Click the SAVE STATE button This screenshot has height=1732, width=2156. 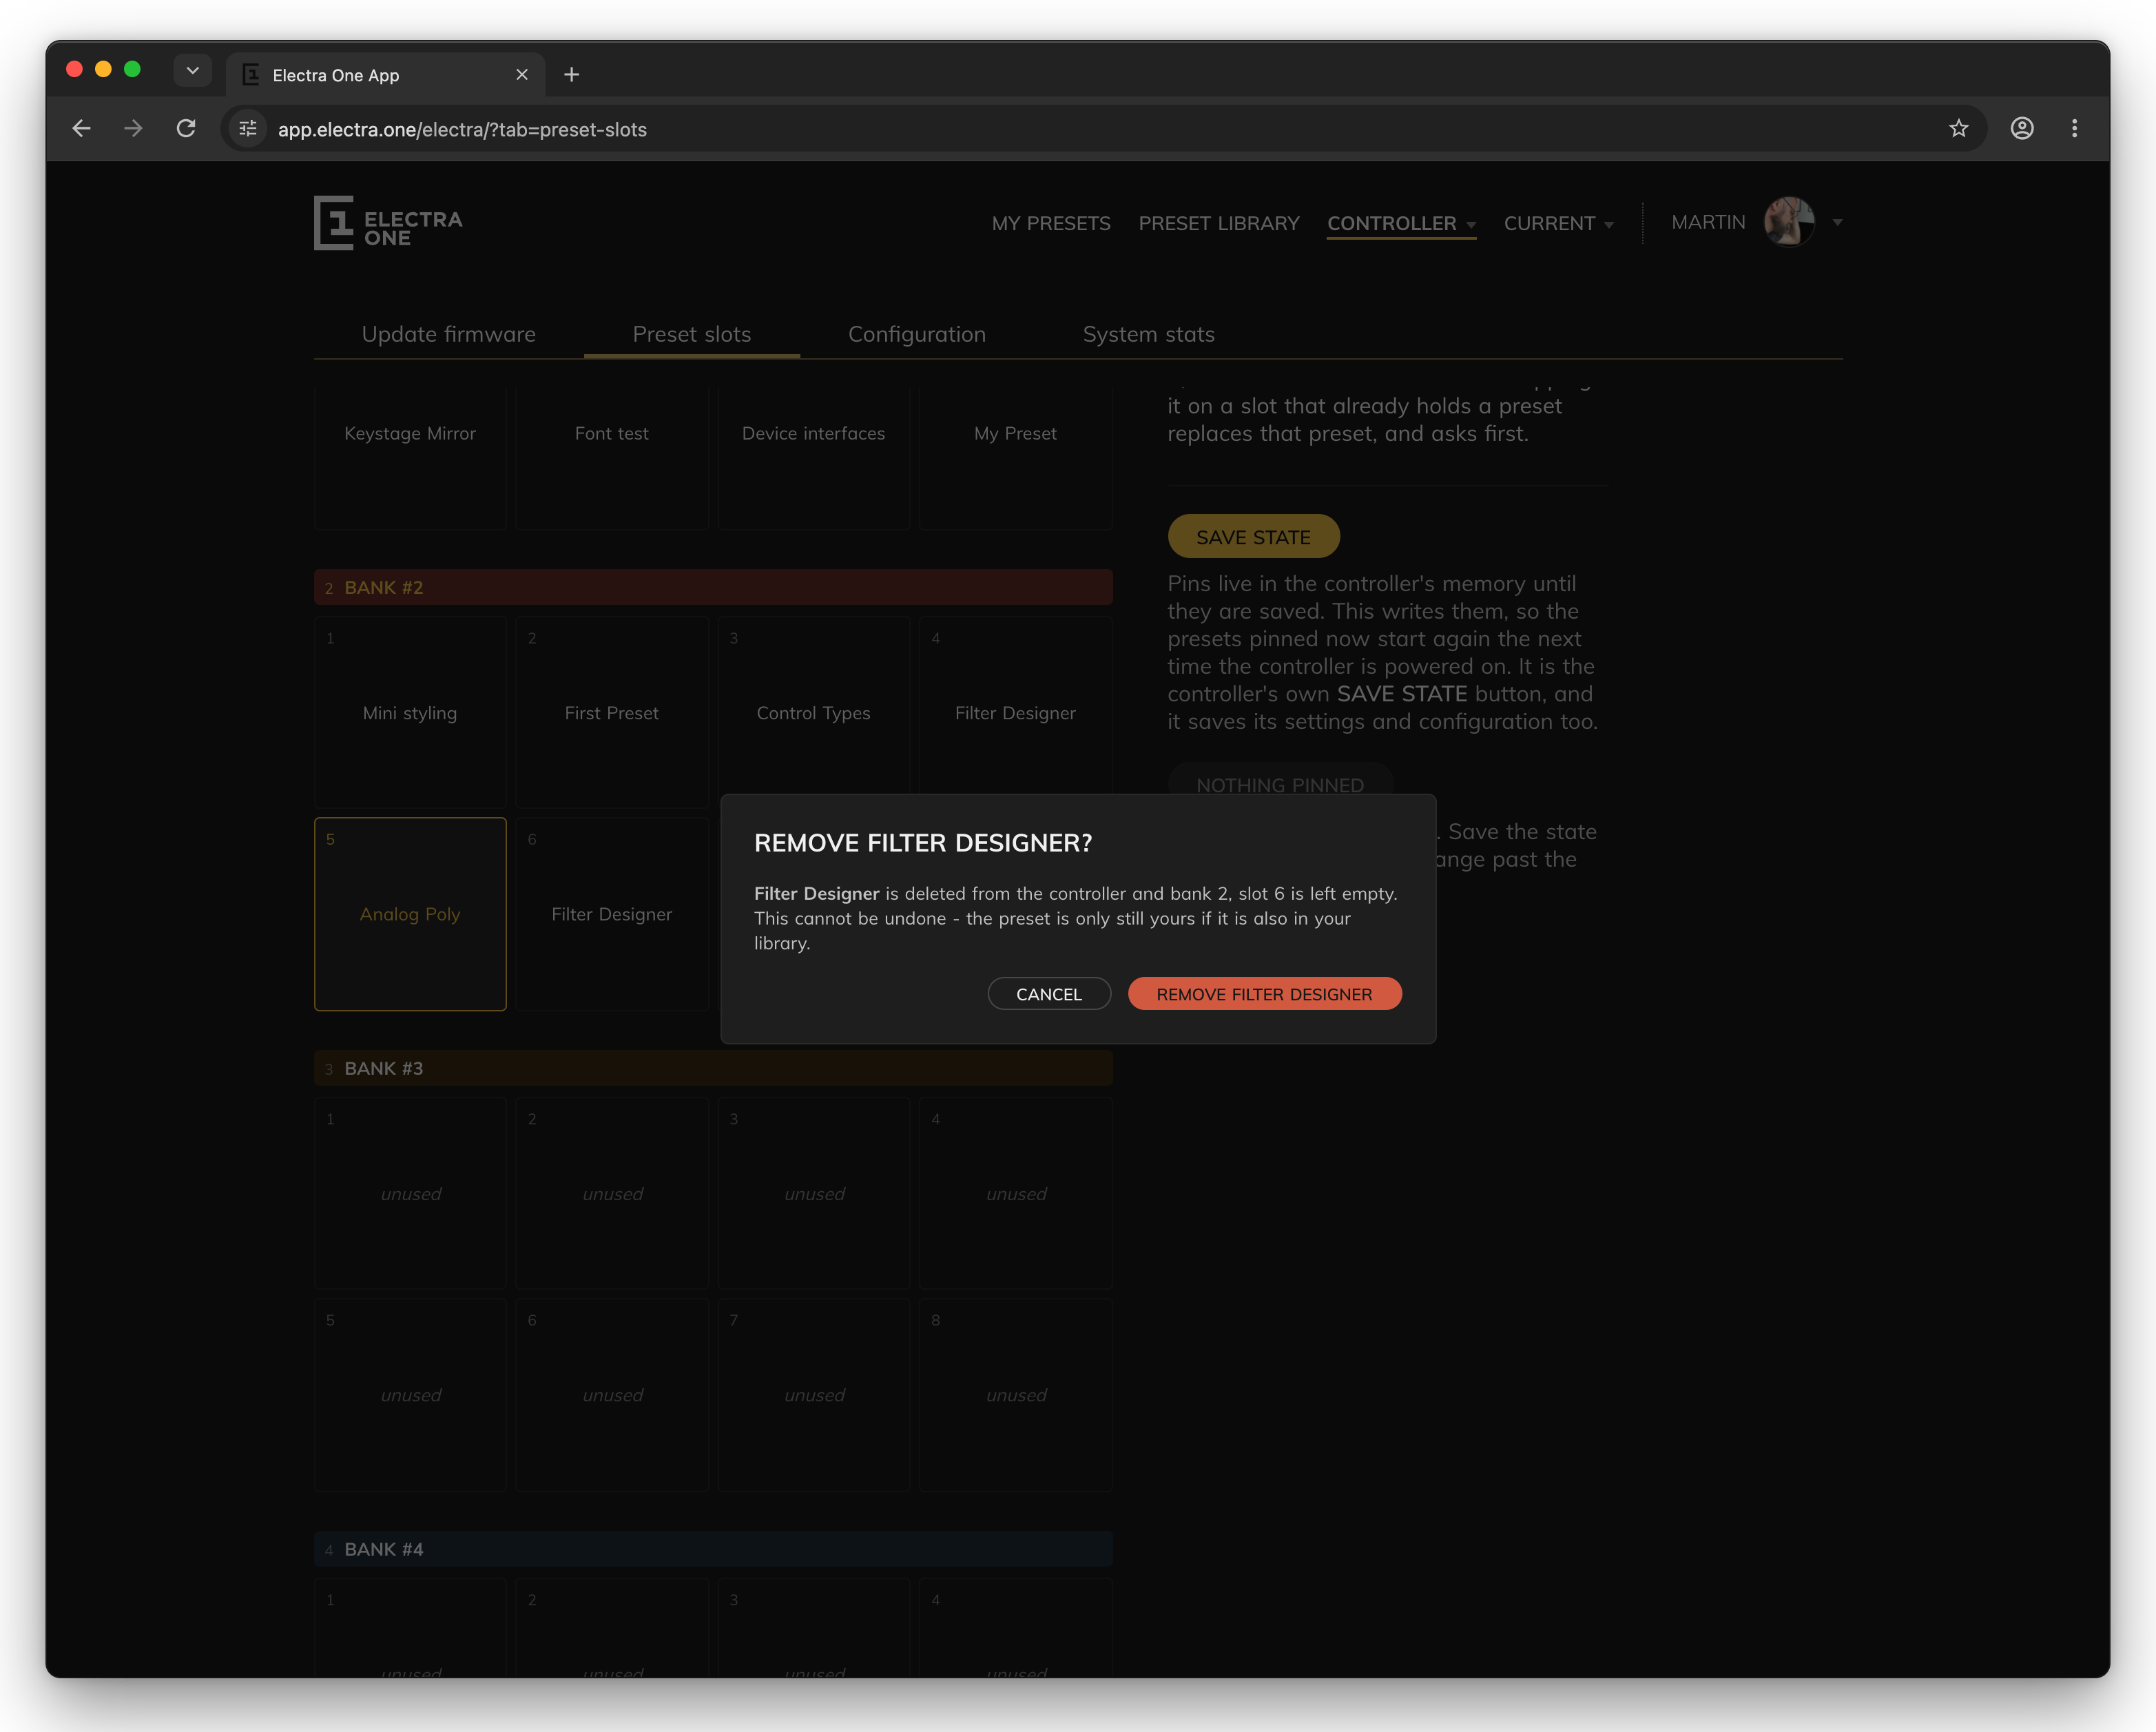tap(1254, 537)
